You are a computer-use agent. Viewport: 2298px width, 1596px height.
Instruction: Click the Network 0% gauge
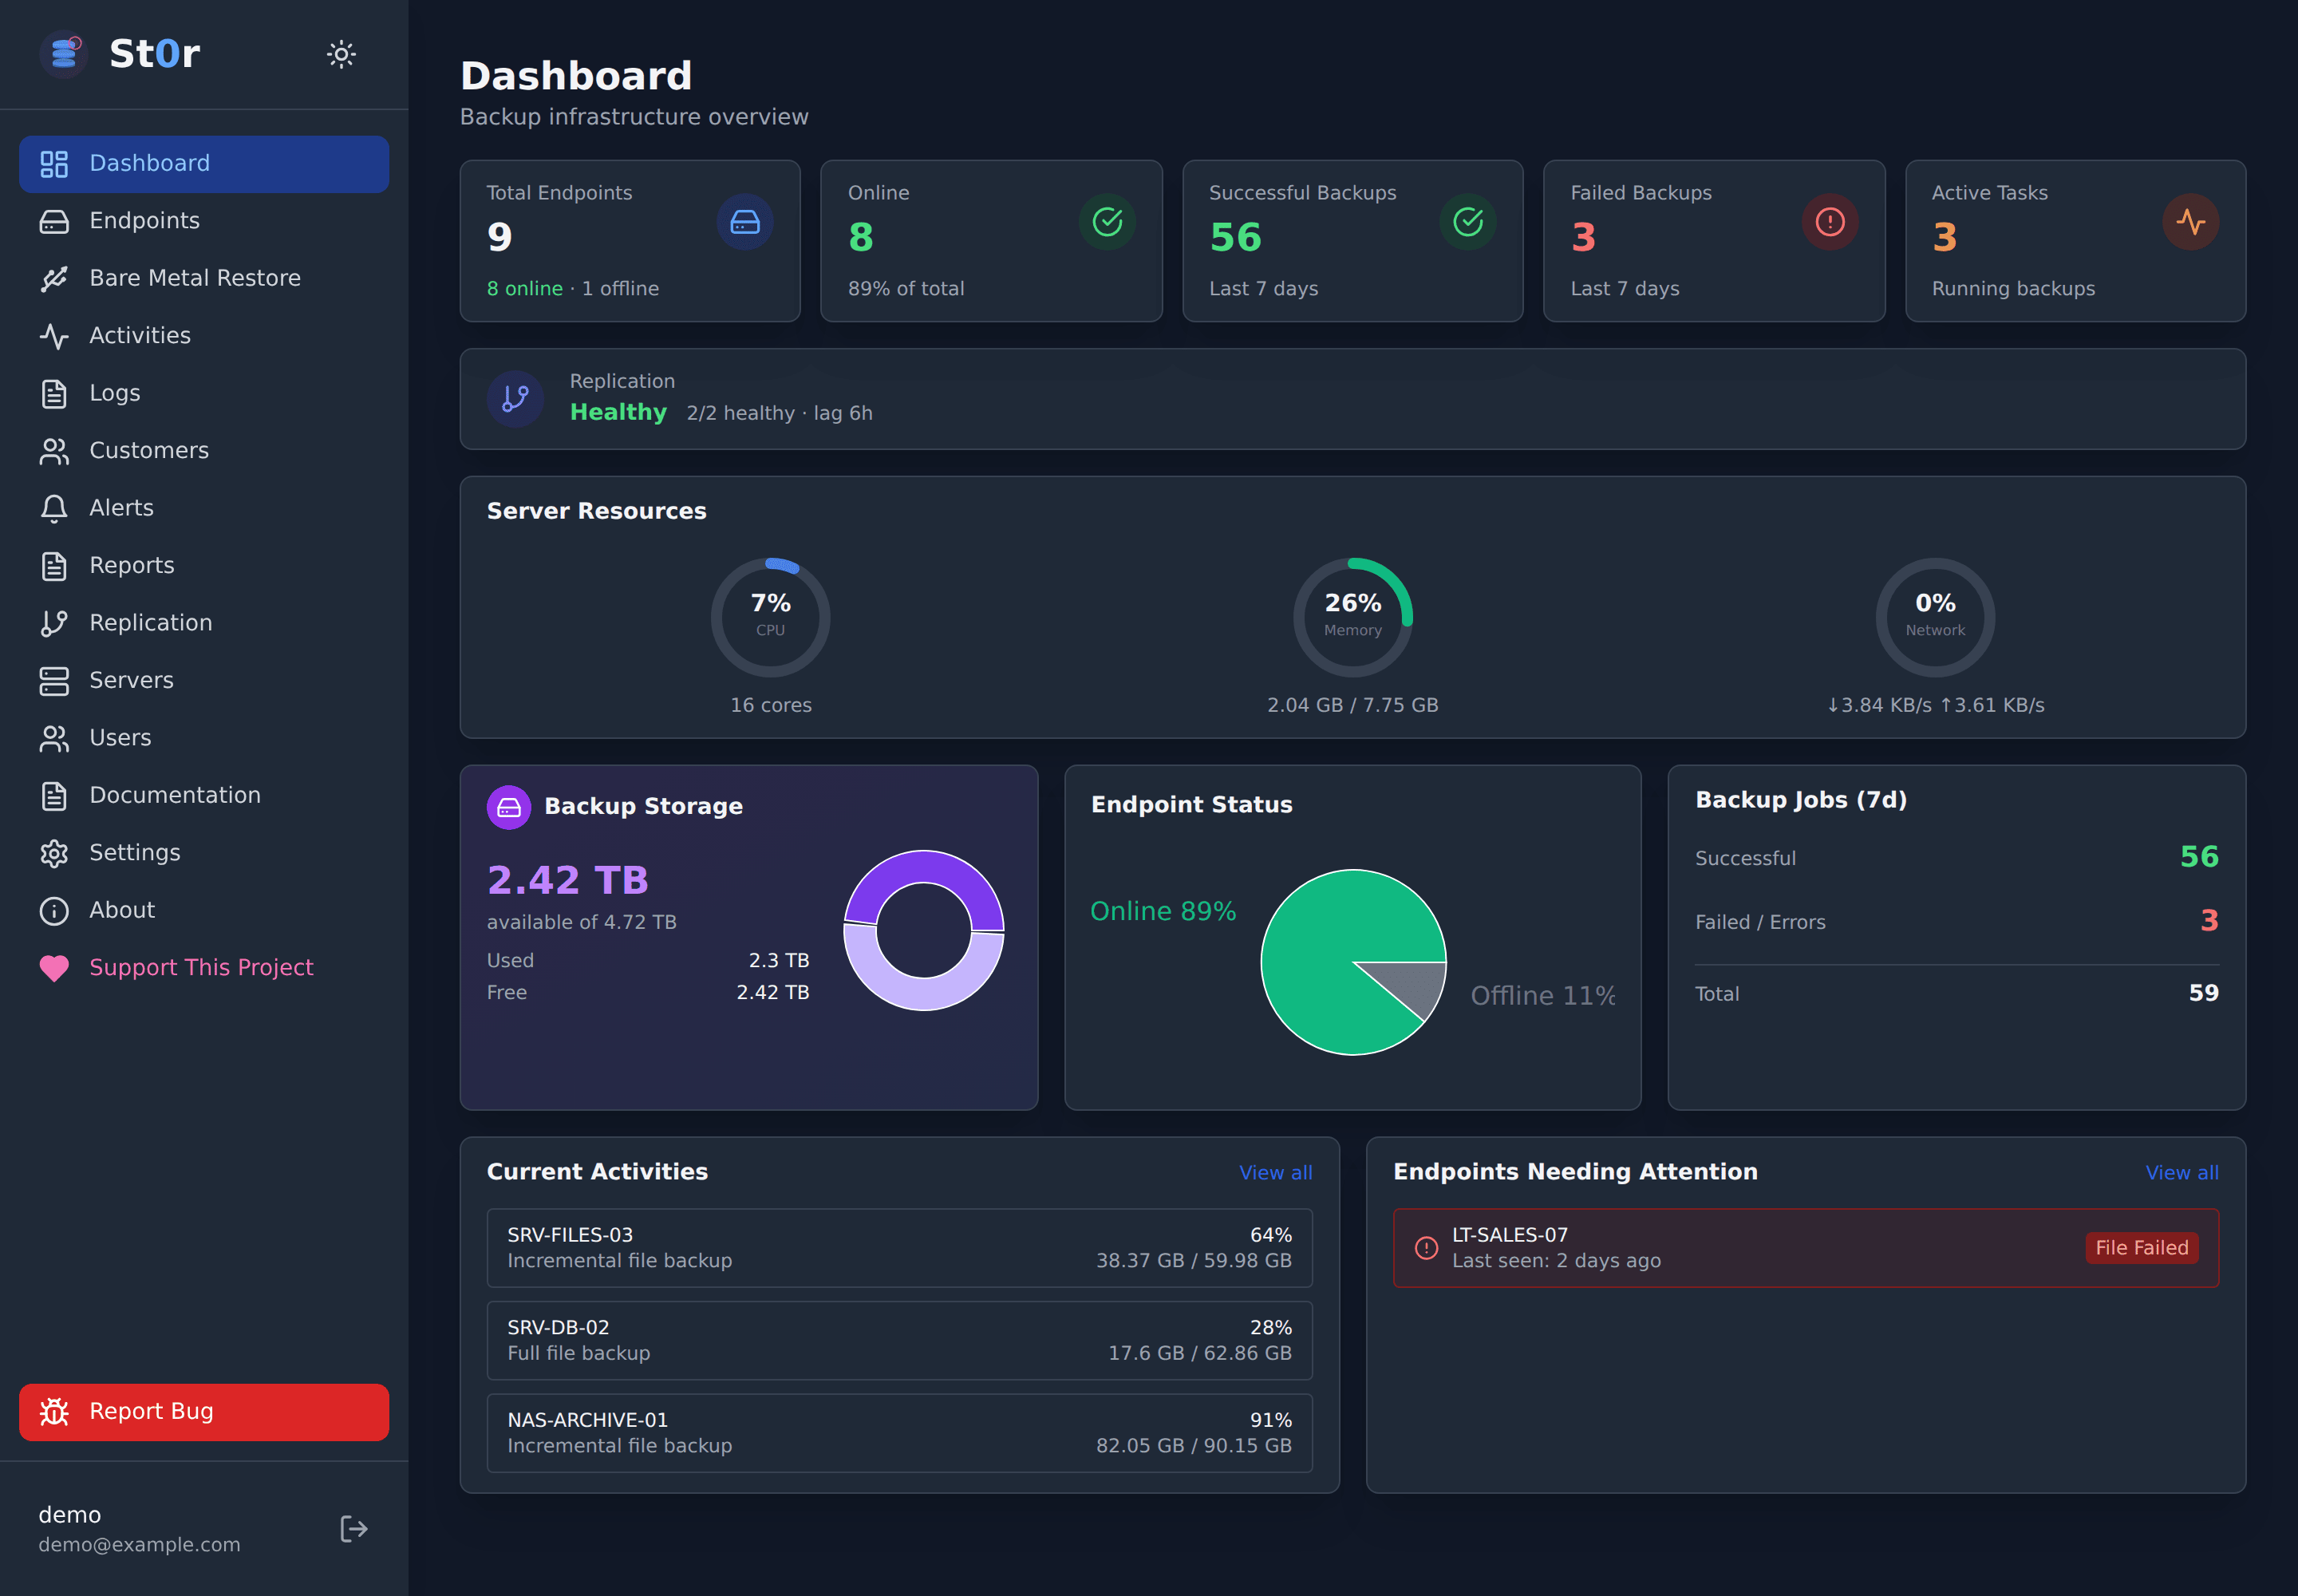1935,617
